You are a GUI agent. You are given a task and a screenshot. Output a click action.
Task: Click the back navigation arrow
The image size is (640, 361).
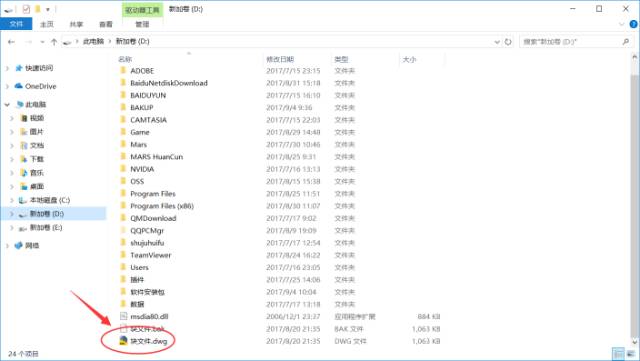(x=11, y=42)
